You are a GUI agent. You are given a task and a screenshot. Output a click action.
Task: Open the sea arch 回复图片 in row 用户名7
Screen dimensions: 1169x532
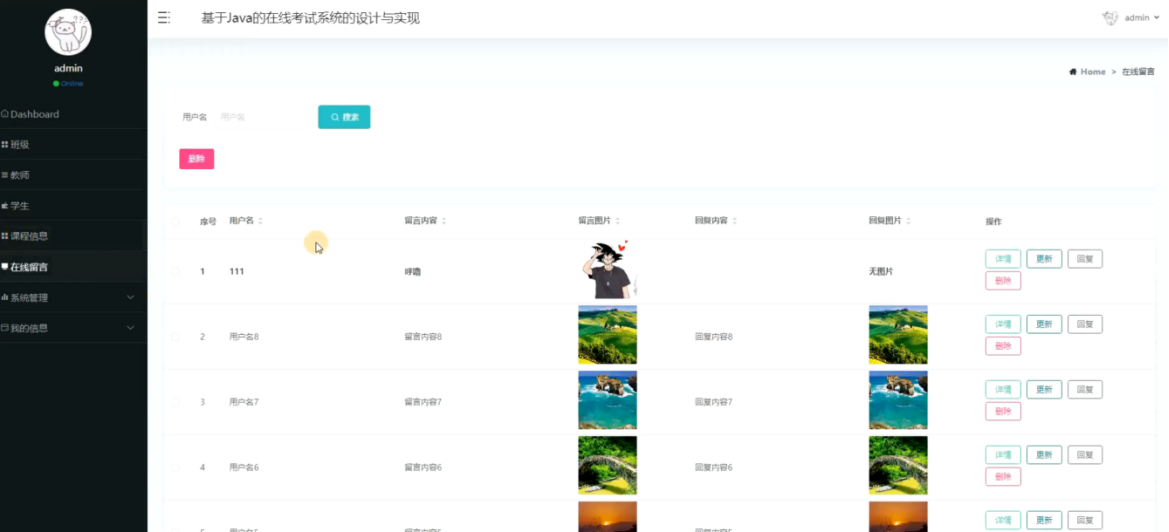click(898, 400)
